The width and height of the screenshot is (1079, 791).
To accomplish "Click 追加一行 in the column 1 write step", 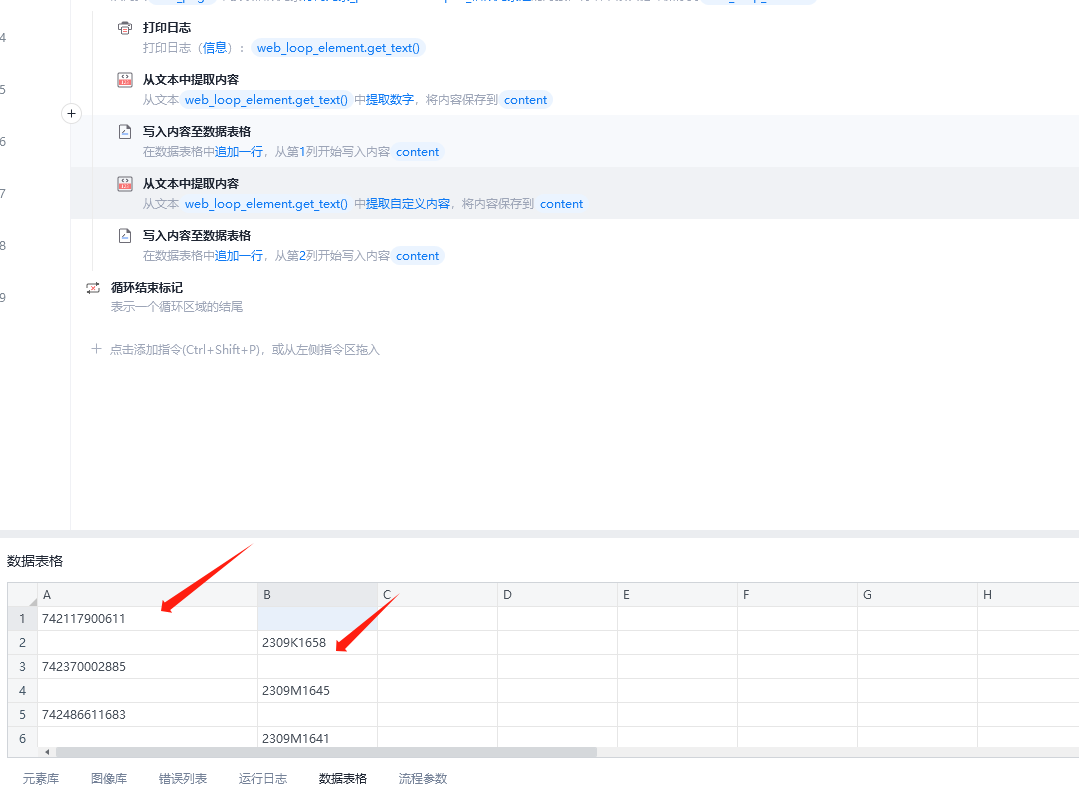I will click(239, 151).
